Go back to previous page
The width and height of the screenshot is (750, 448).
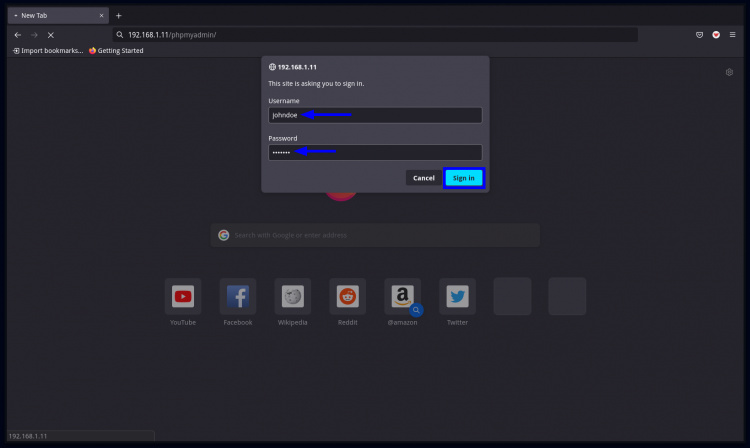[17, 35]
